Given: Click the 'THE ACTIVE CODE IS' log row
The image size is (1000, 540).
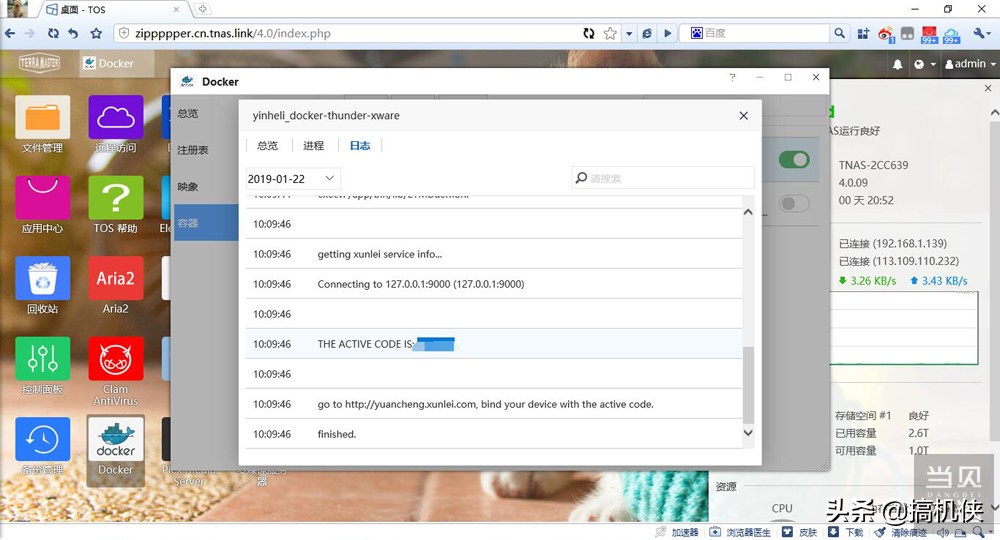Looking at the screenshot, I should pyautogui.click(x=494, y=344).
